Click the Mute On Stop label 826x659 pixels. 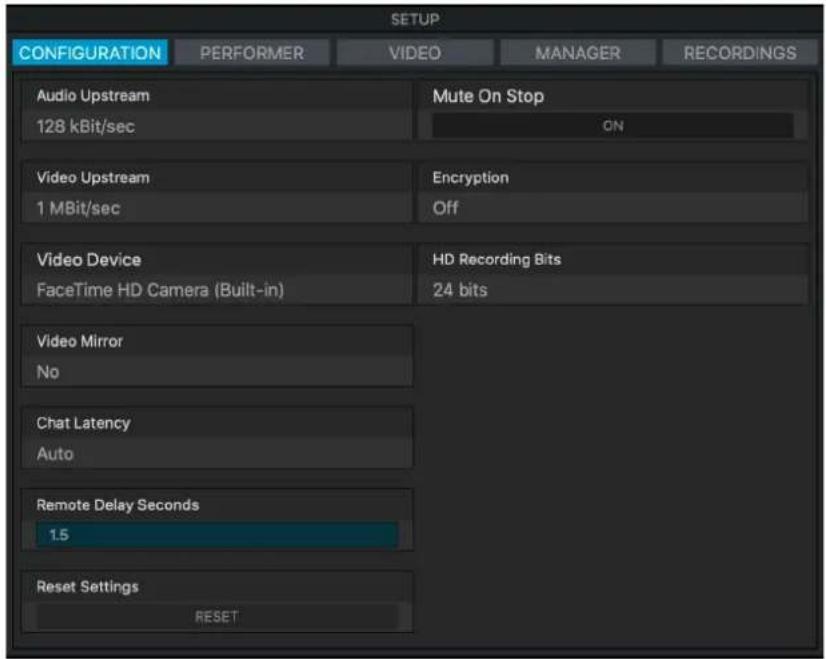[x=488, y=96]
